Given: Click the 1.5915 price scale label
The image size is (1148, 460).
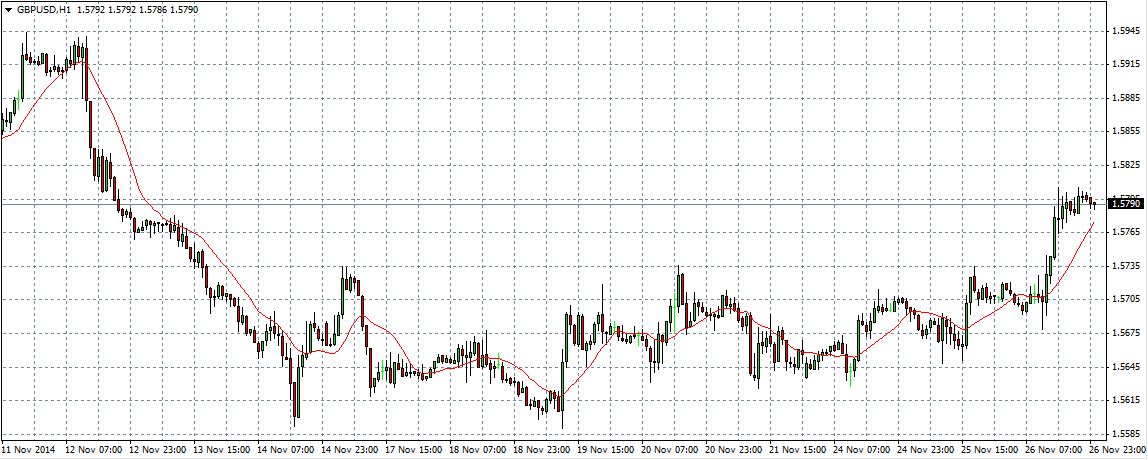Looking at the screenshot, I should click(1126, 65).
